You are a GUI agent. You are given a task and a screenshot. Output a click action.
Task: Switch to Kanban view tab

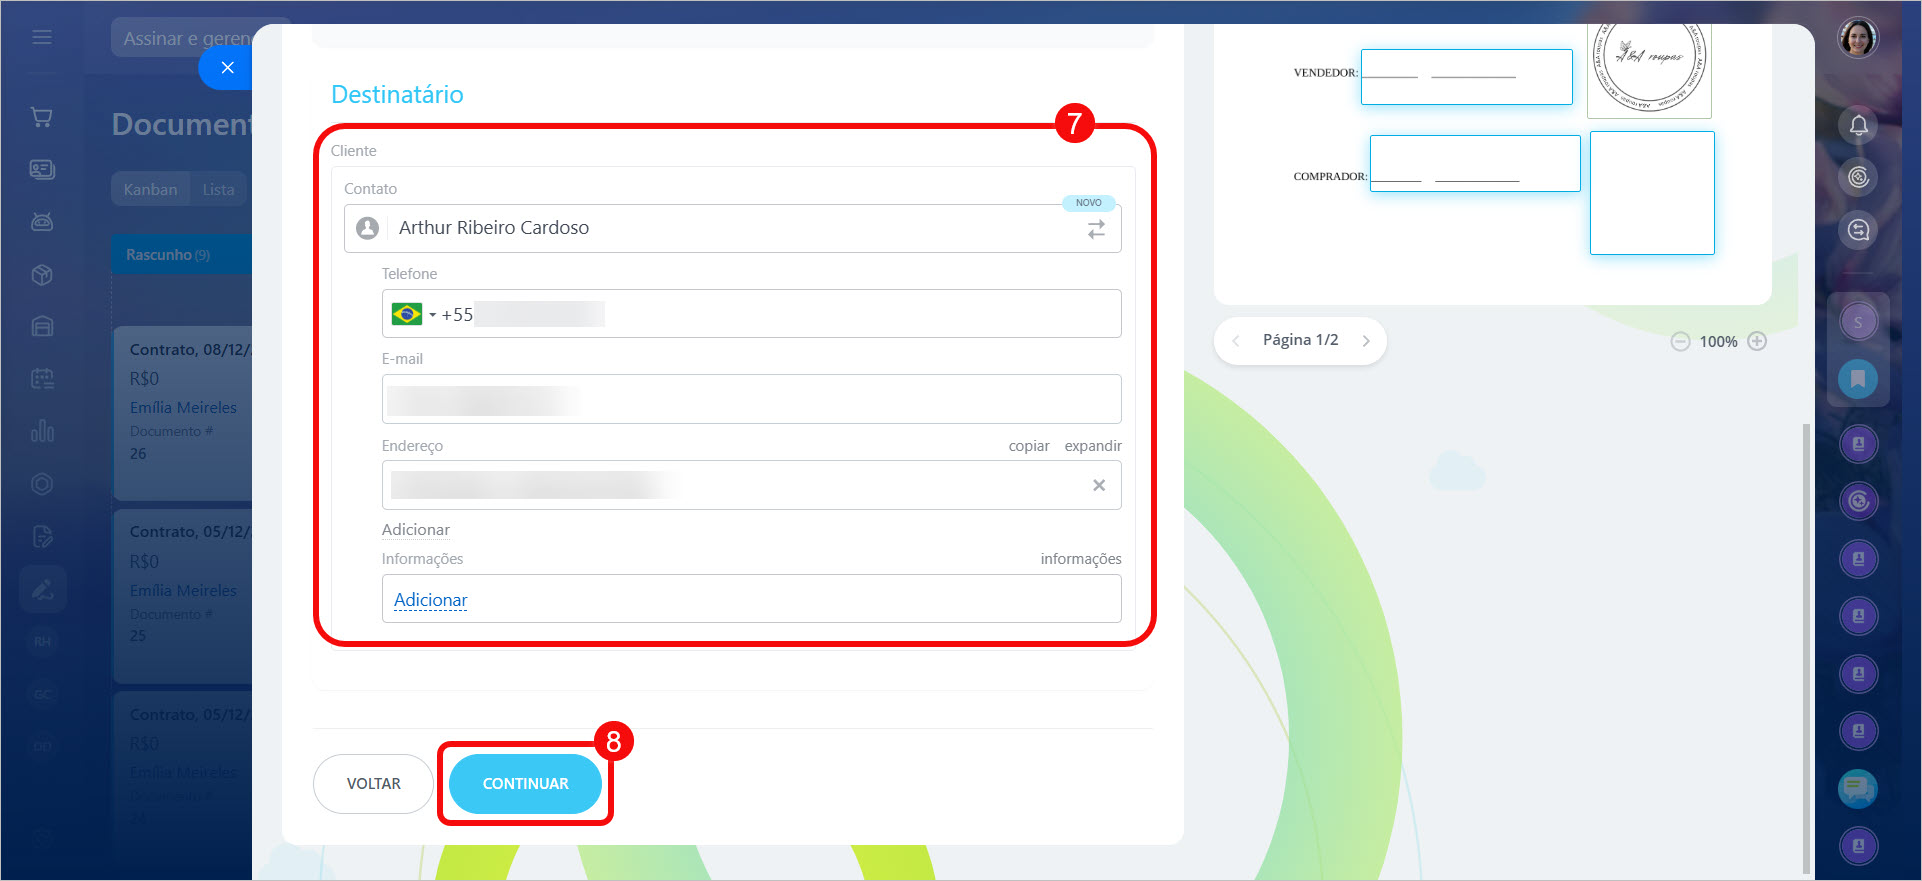point(150,189)
